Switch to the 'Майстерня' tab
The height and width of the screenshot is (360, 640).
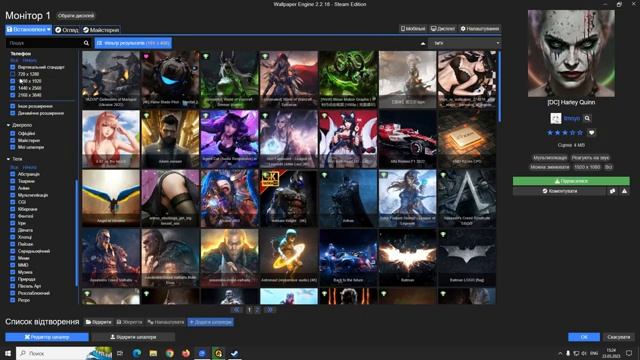coord(101,30)
